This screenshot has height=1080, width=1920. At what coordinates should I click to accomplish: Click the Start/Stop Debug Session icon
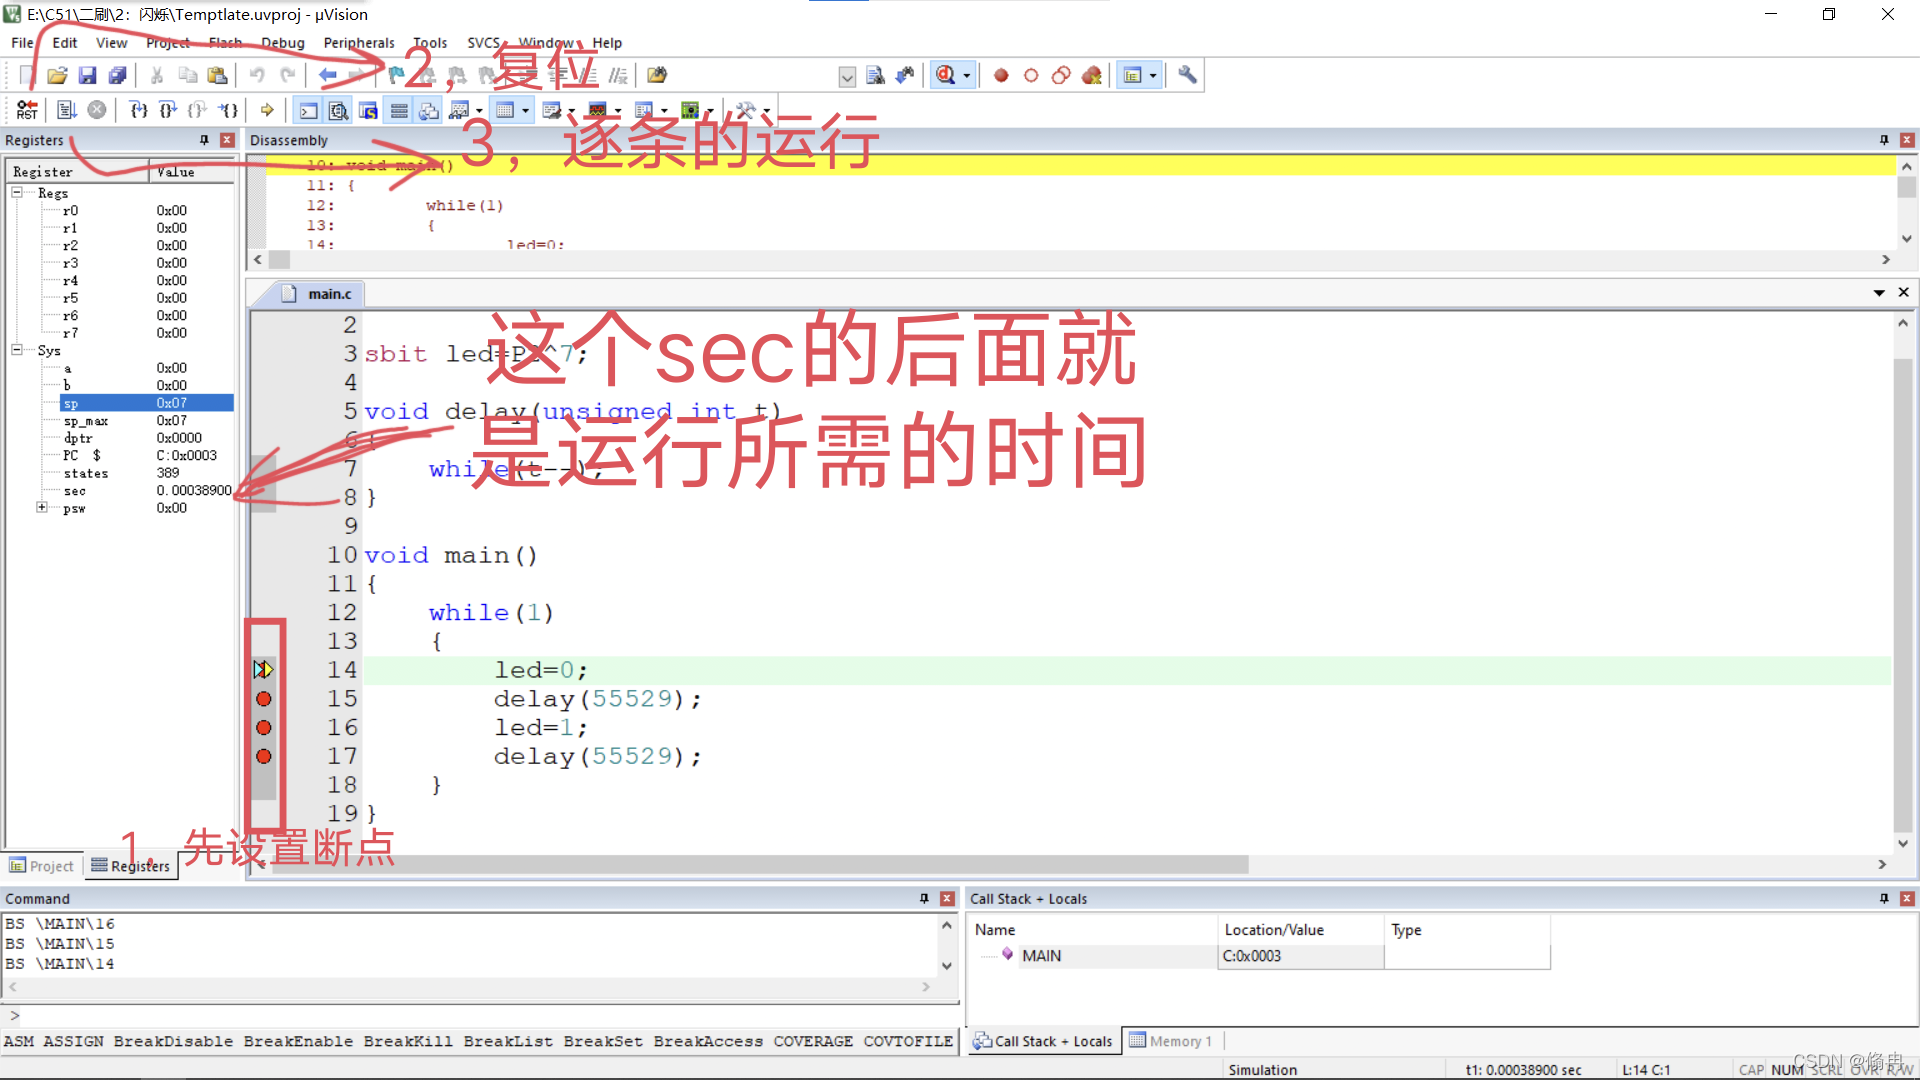pos(946,75)
